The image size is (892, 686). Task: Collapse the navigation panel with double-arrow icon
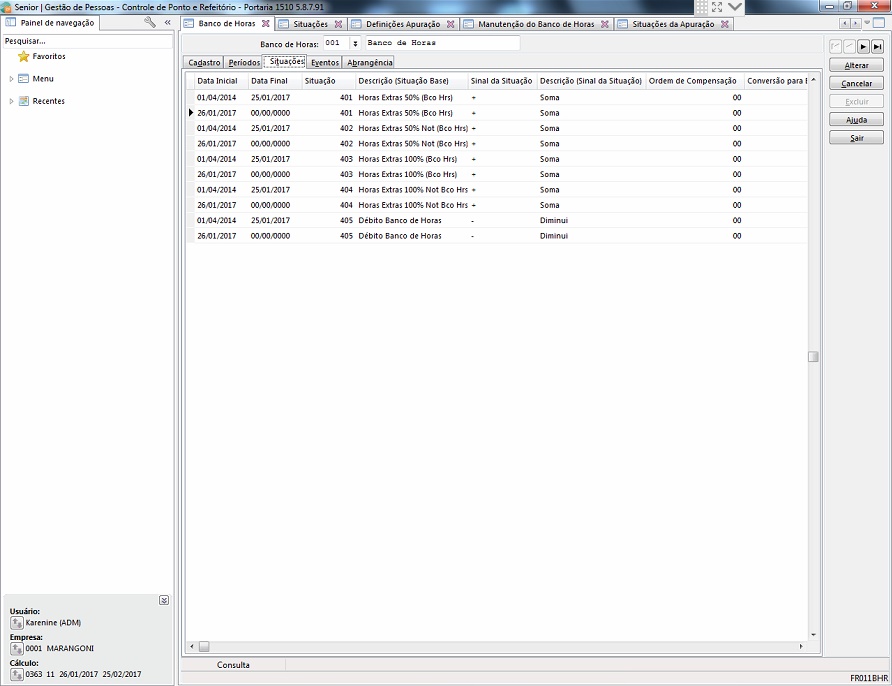(168, 22)
